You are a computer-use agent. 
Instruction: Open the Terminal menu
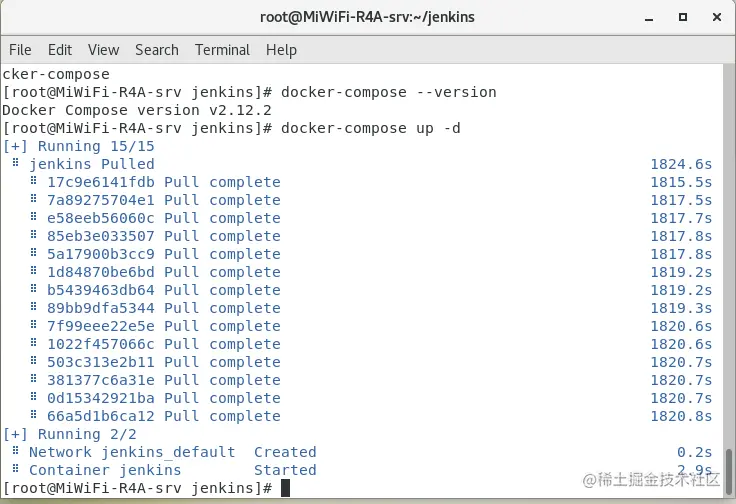222,49
